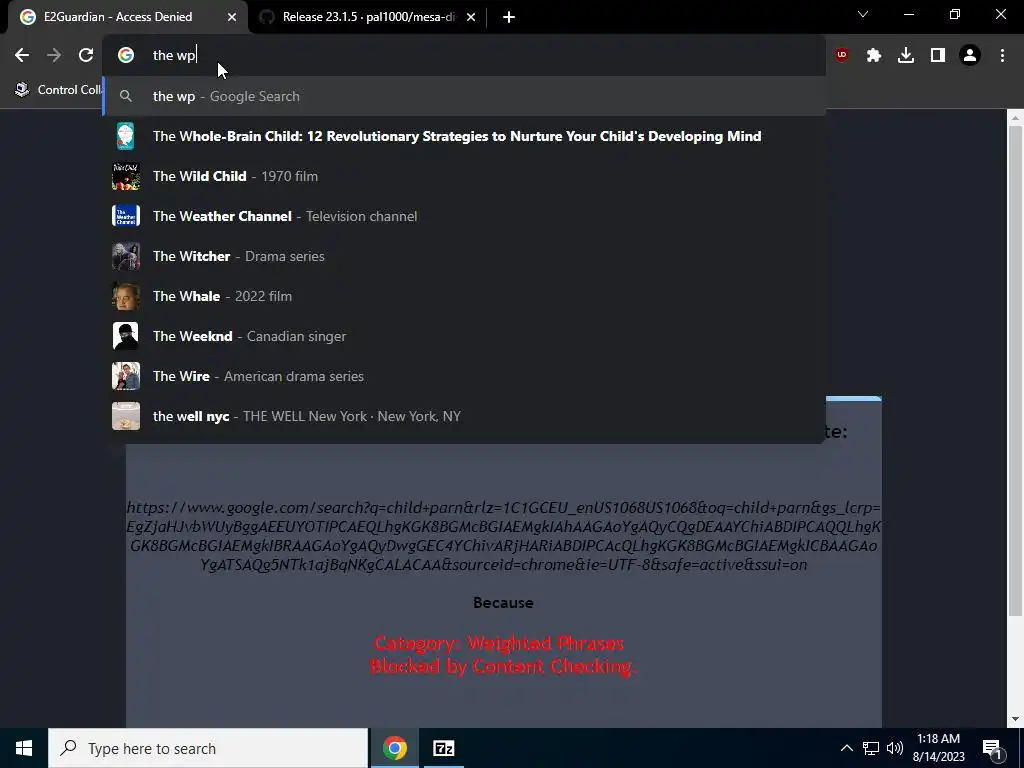The image size is (1024, 768).
Task: Open the Control Coll bookmark
Action: coord(59,90)
